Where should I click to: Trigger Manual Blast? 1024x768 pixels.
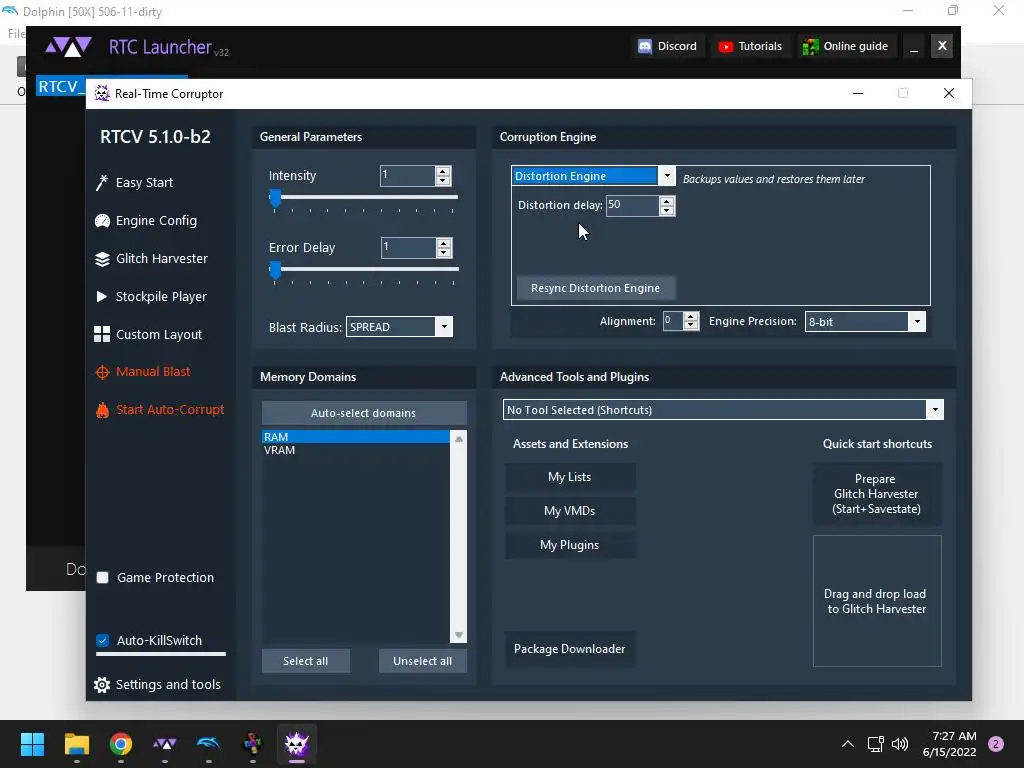(153, 372)
